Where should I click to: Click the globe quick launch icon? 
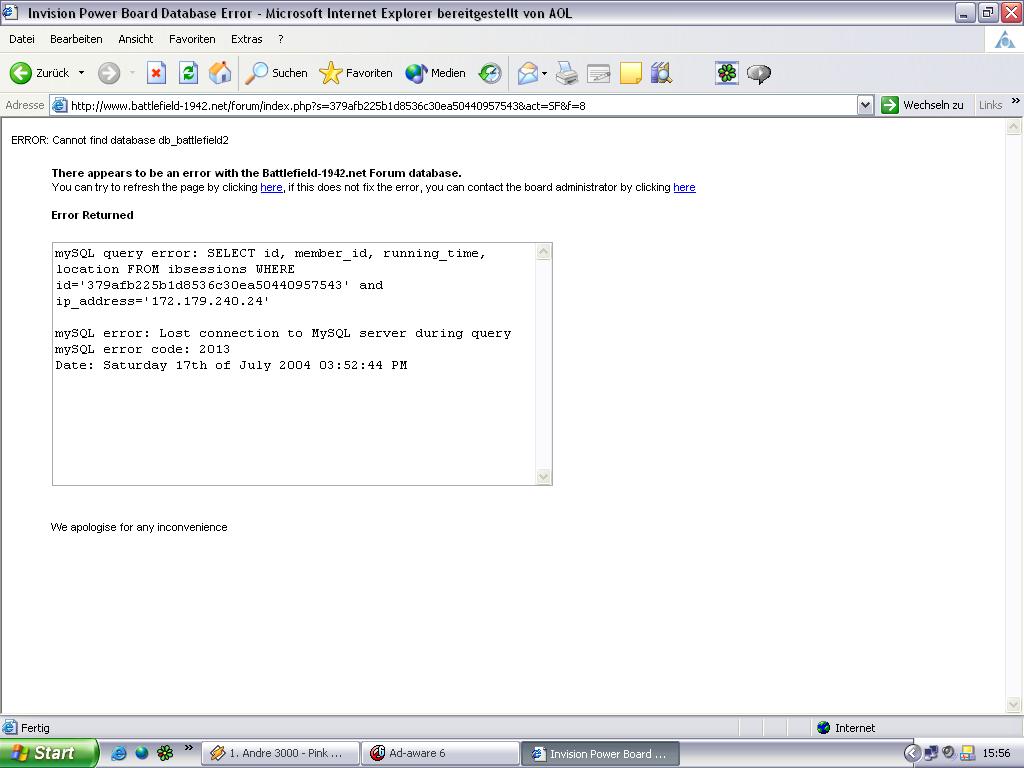point(142,753)
